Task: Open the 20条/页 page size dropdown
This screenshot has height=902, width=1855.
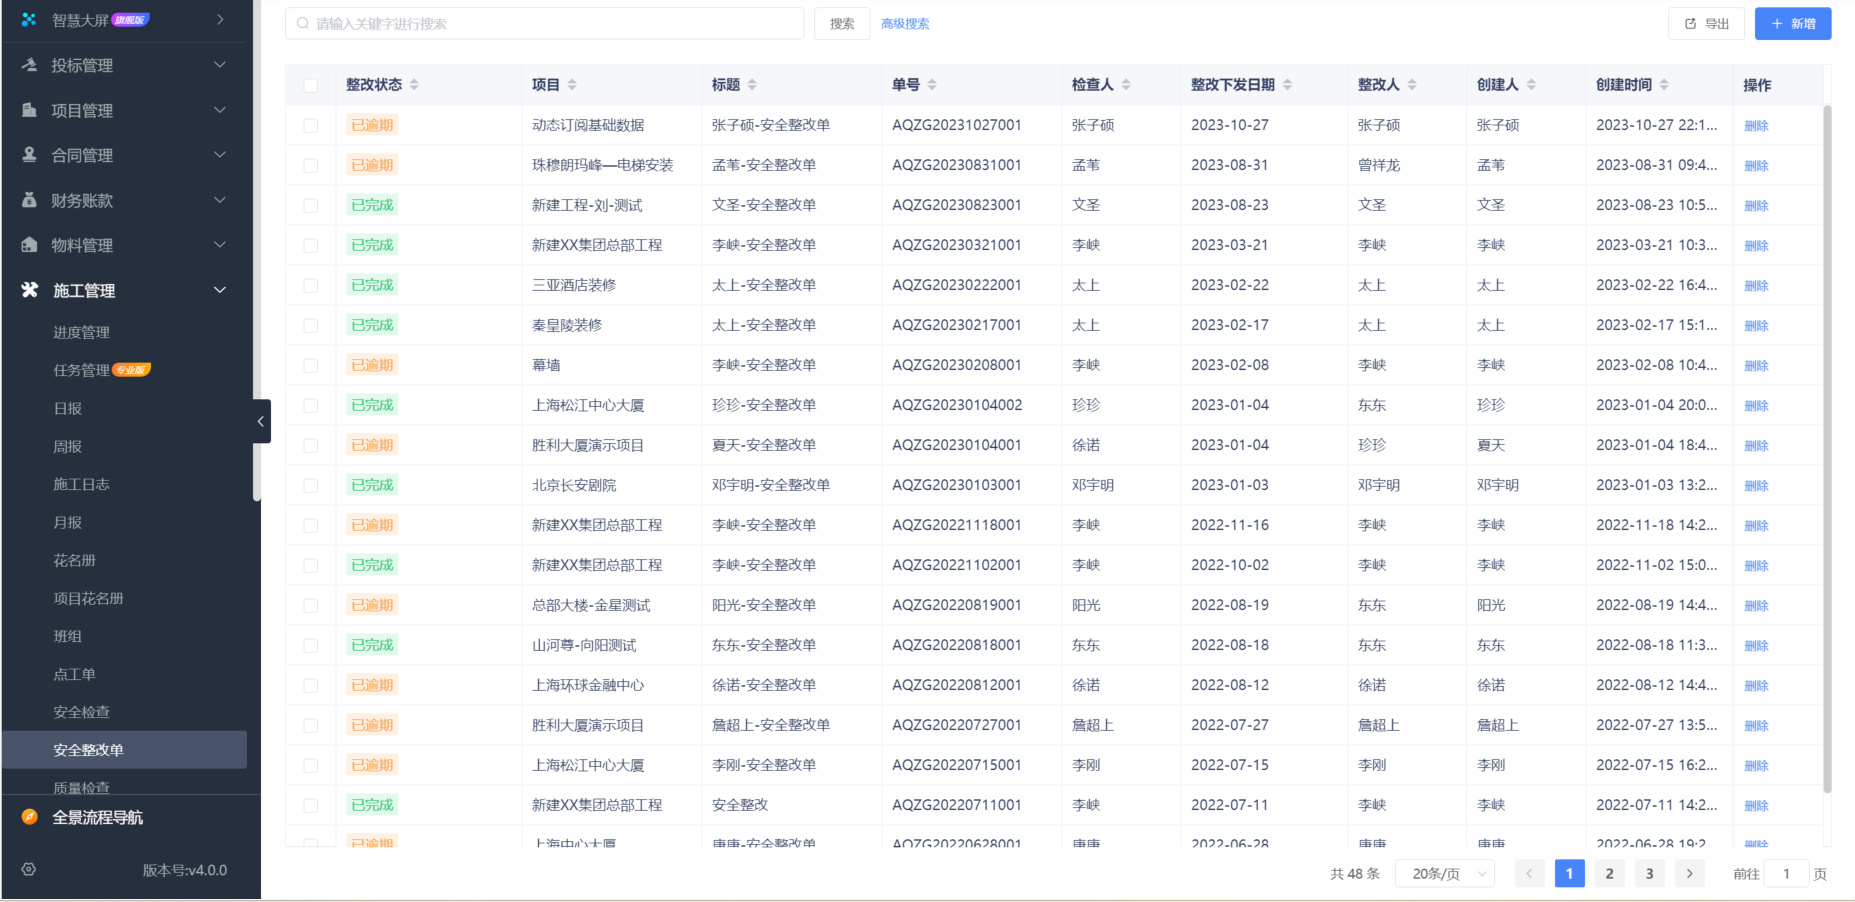Action: (x=1443, y=873)
